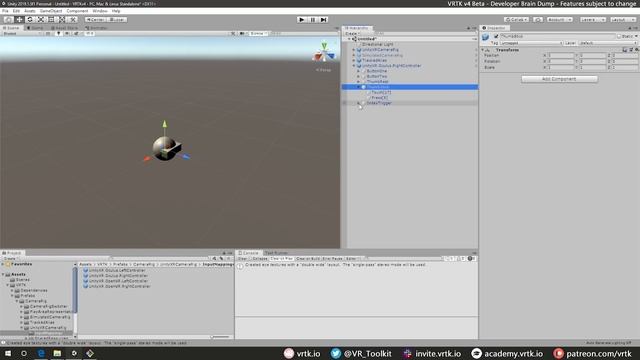
Task: Toggle the Local/Global handle button
Action: tap(117, 20)
